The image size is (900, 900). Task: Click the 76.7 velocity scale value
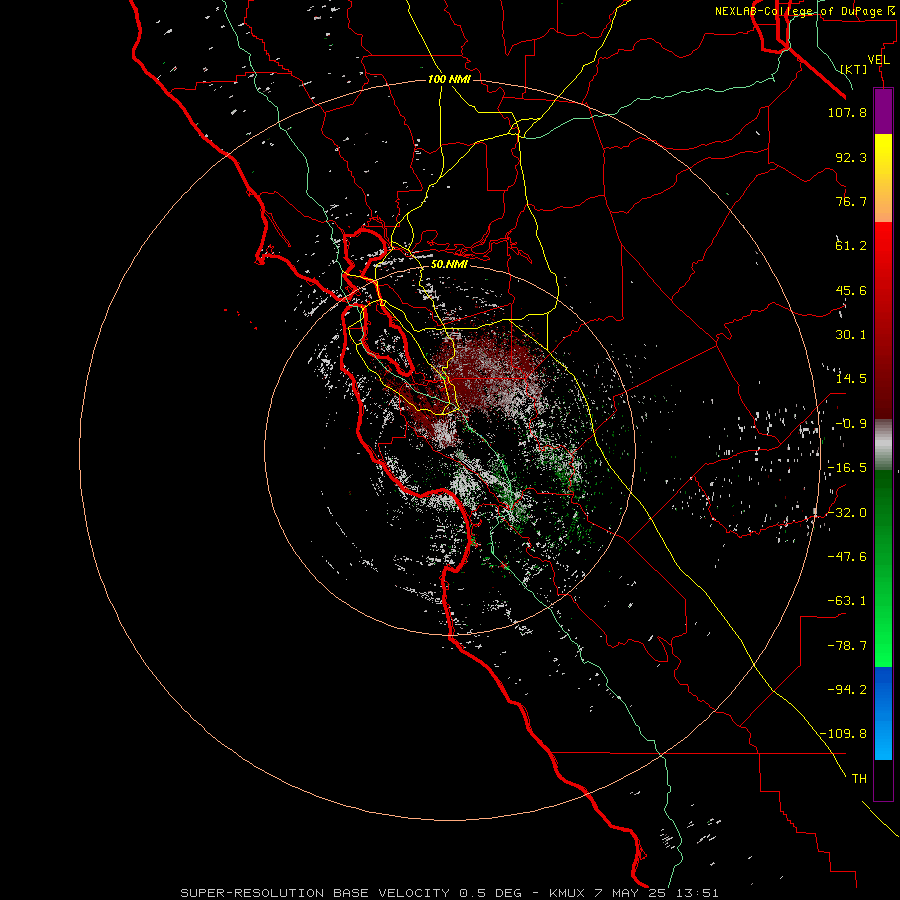851,201
